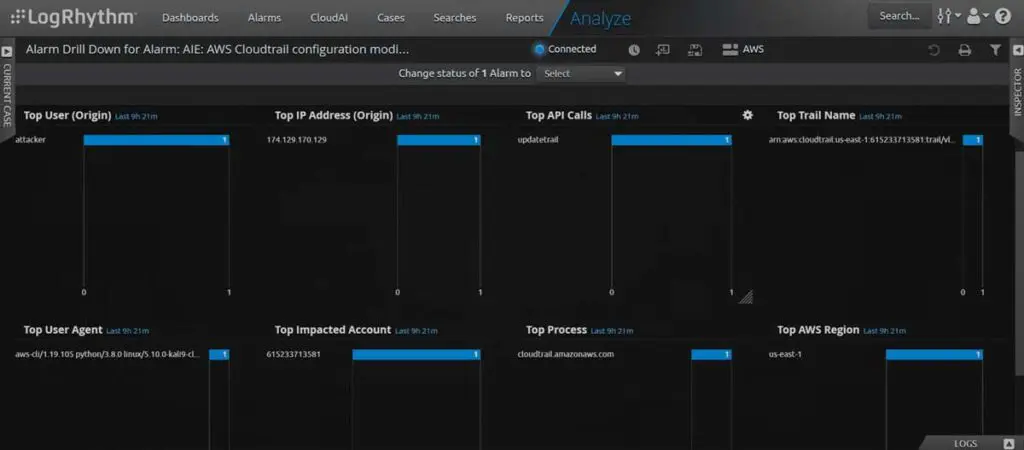
Task: Click the Top IP Address (Origin) title
Action: 334,115
